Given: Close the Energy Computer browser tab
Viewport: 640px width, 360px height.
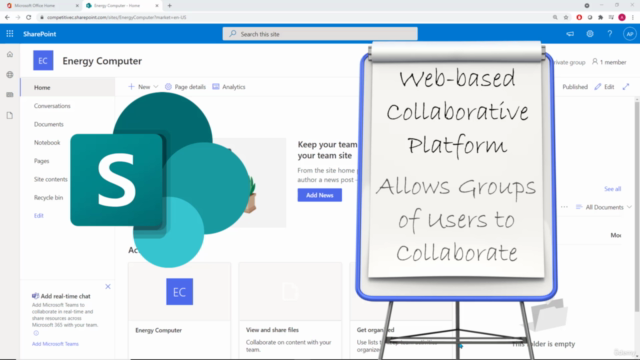Looking at the screenshot, I should 157,6.
